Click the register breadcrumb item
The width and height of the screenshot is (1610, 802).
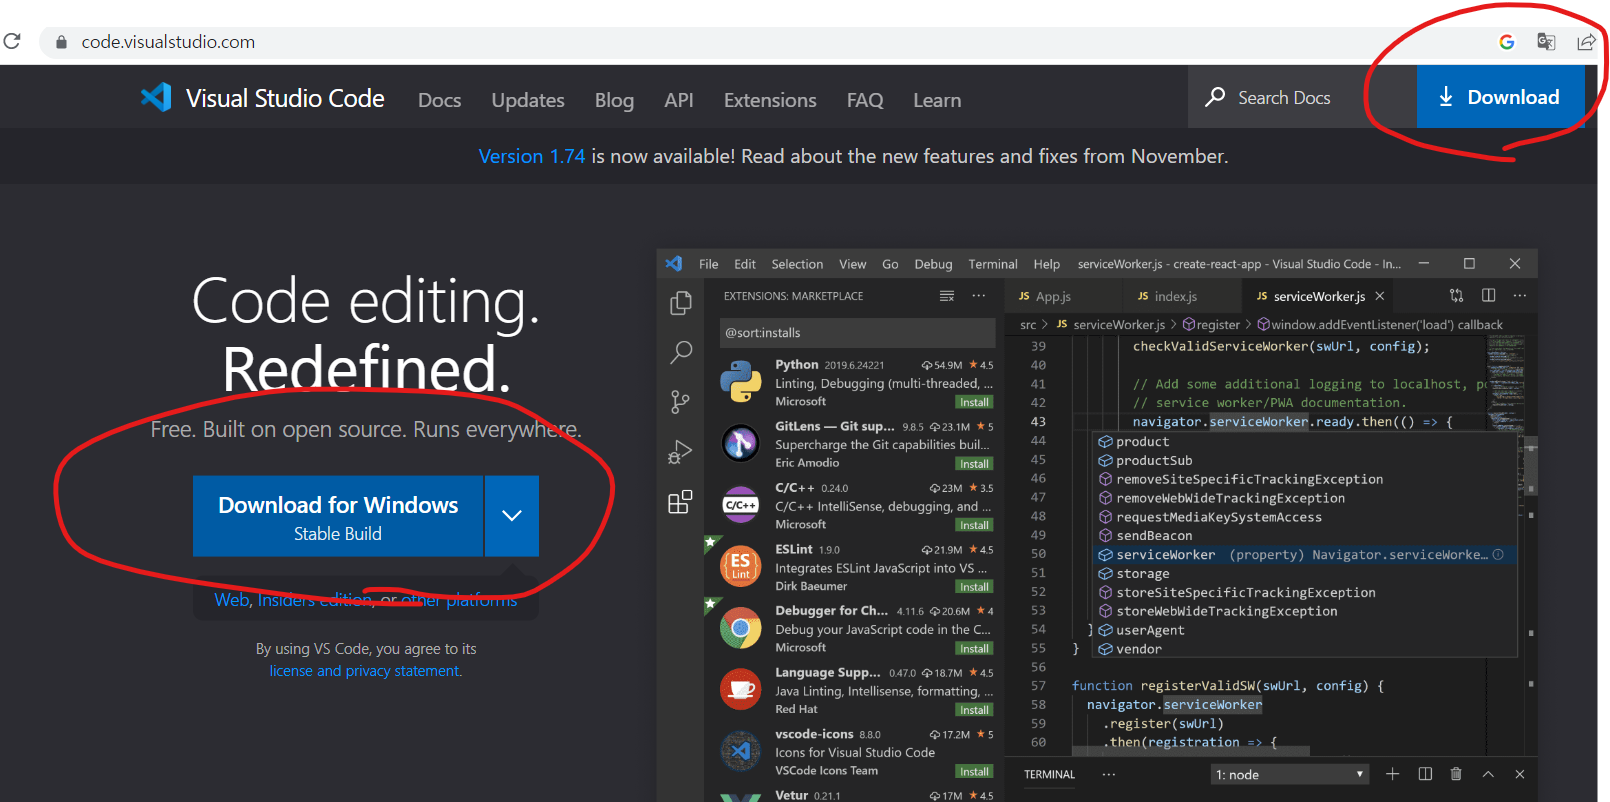click(x=1212, y=324)
